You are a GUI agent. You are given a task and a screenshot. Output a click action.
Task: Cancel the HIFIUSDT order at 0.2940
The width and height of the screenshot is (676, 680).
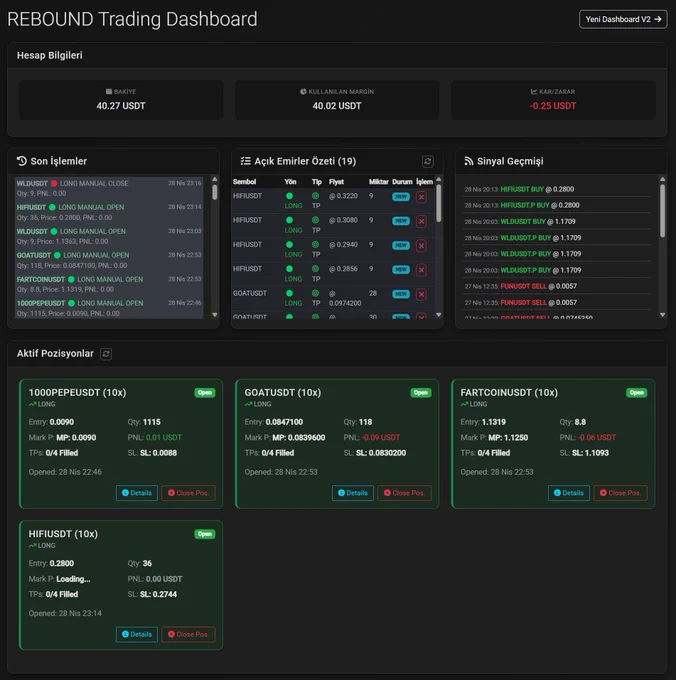click(x=421, y=246)
